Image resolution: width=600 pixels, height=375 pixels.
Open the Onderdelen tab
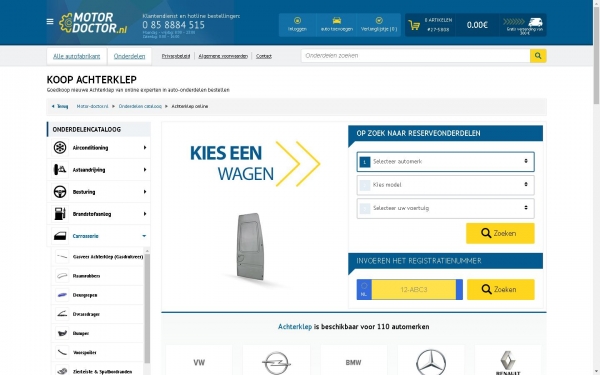[129, 56]
